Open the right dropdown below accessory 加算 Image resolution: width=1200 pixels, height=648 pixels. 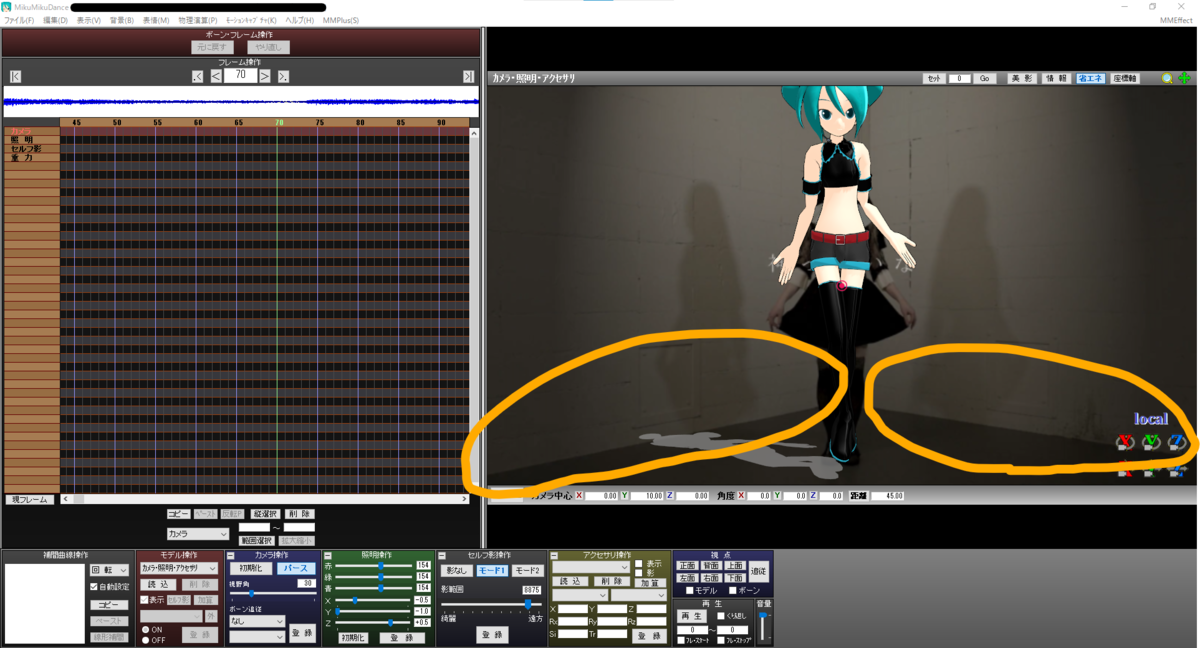coord(639,595)
